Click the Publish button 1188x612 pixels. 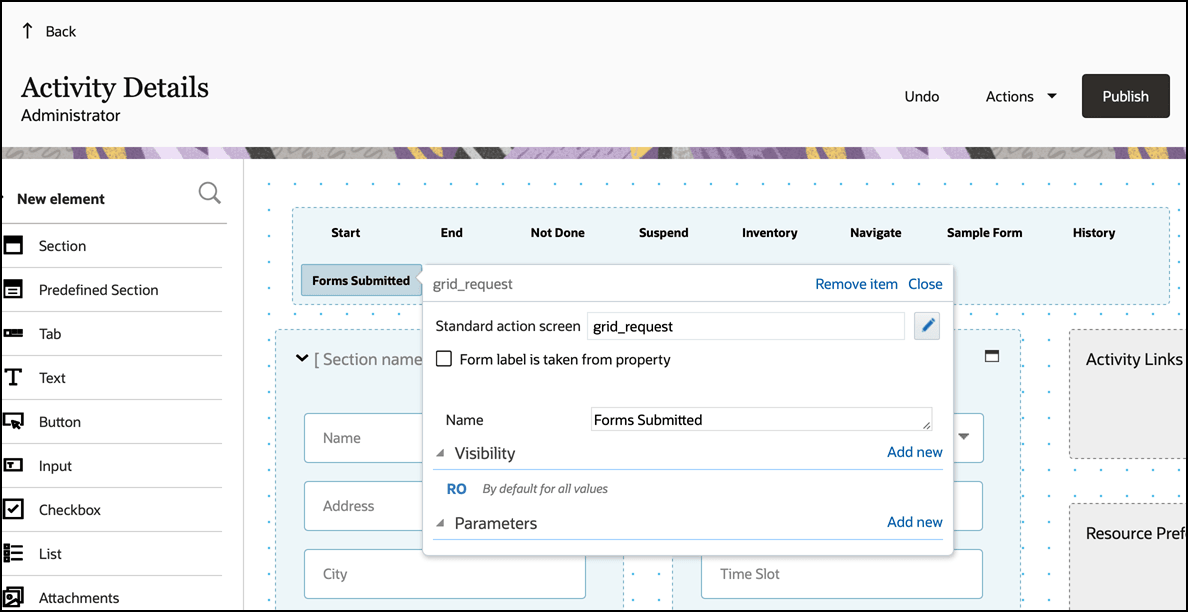1126,96
